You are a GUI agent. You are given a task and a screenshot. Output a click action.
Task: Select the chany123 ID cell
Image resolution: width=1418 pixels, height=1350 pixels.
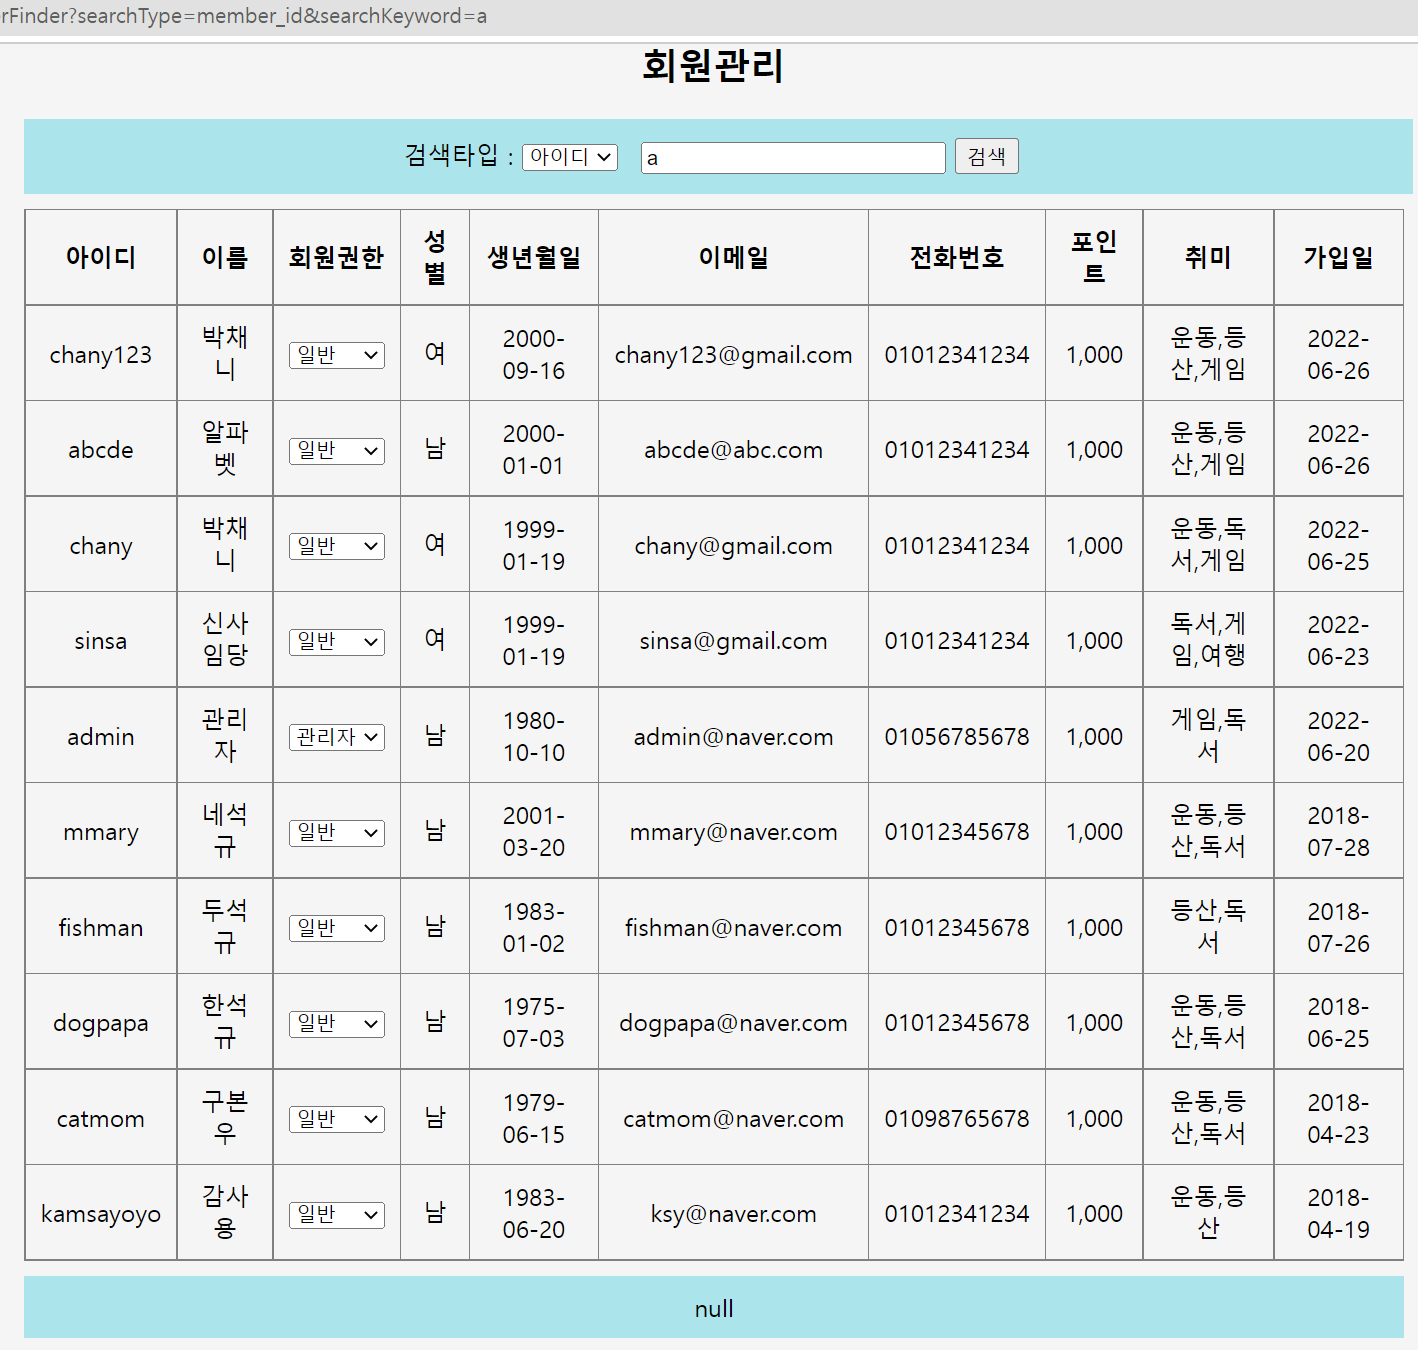pos(101,355)
